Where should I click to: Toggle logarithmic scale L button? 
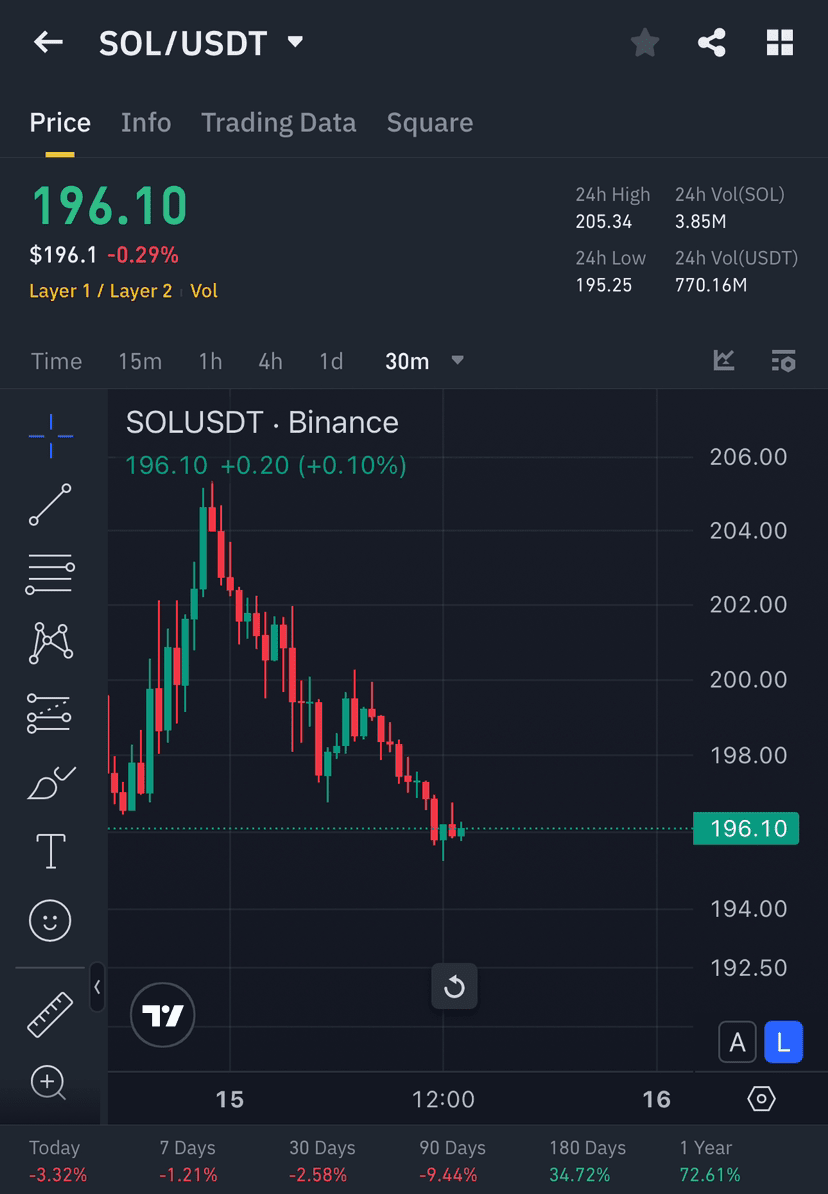click(783, 1042)
